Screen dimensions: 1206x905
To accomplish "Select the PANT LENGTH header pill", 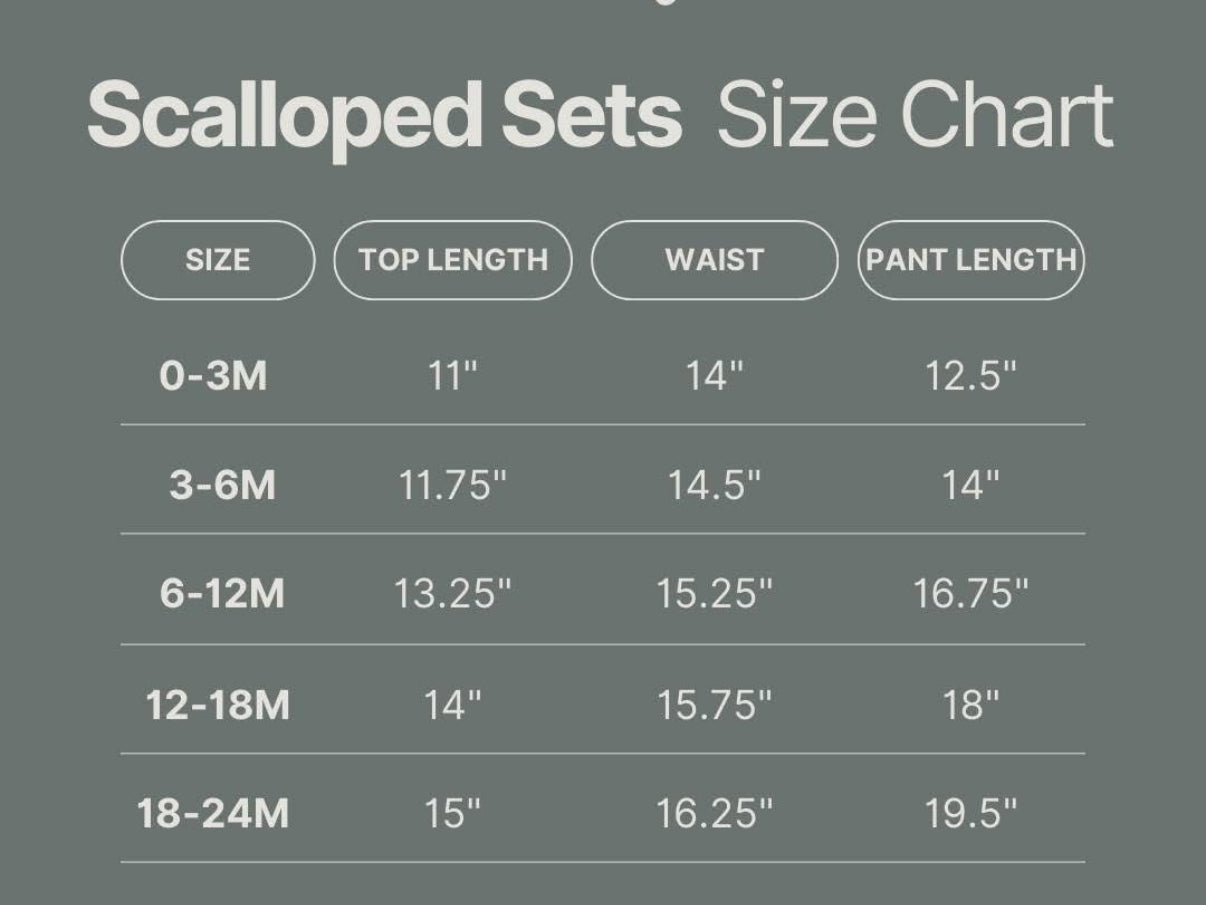I will point(970,260).
